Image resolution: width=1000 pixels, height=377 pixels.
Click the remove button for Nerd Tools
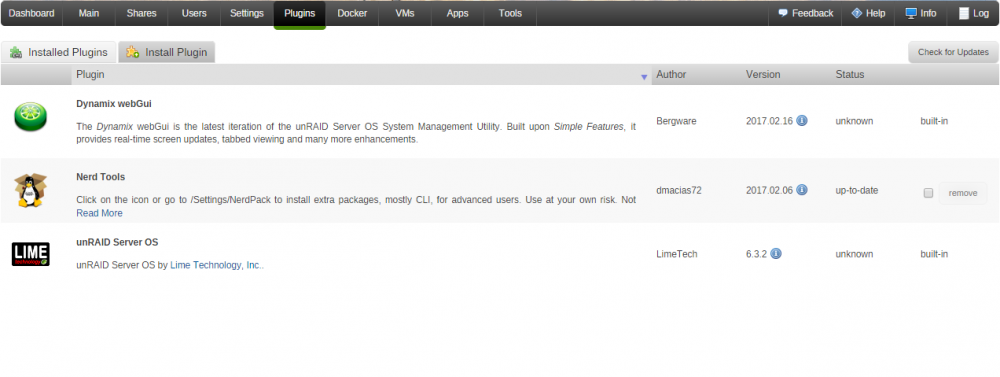[x=962, y=193]
